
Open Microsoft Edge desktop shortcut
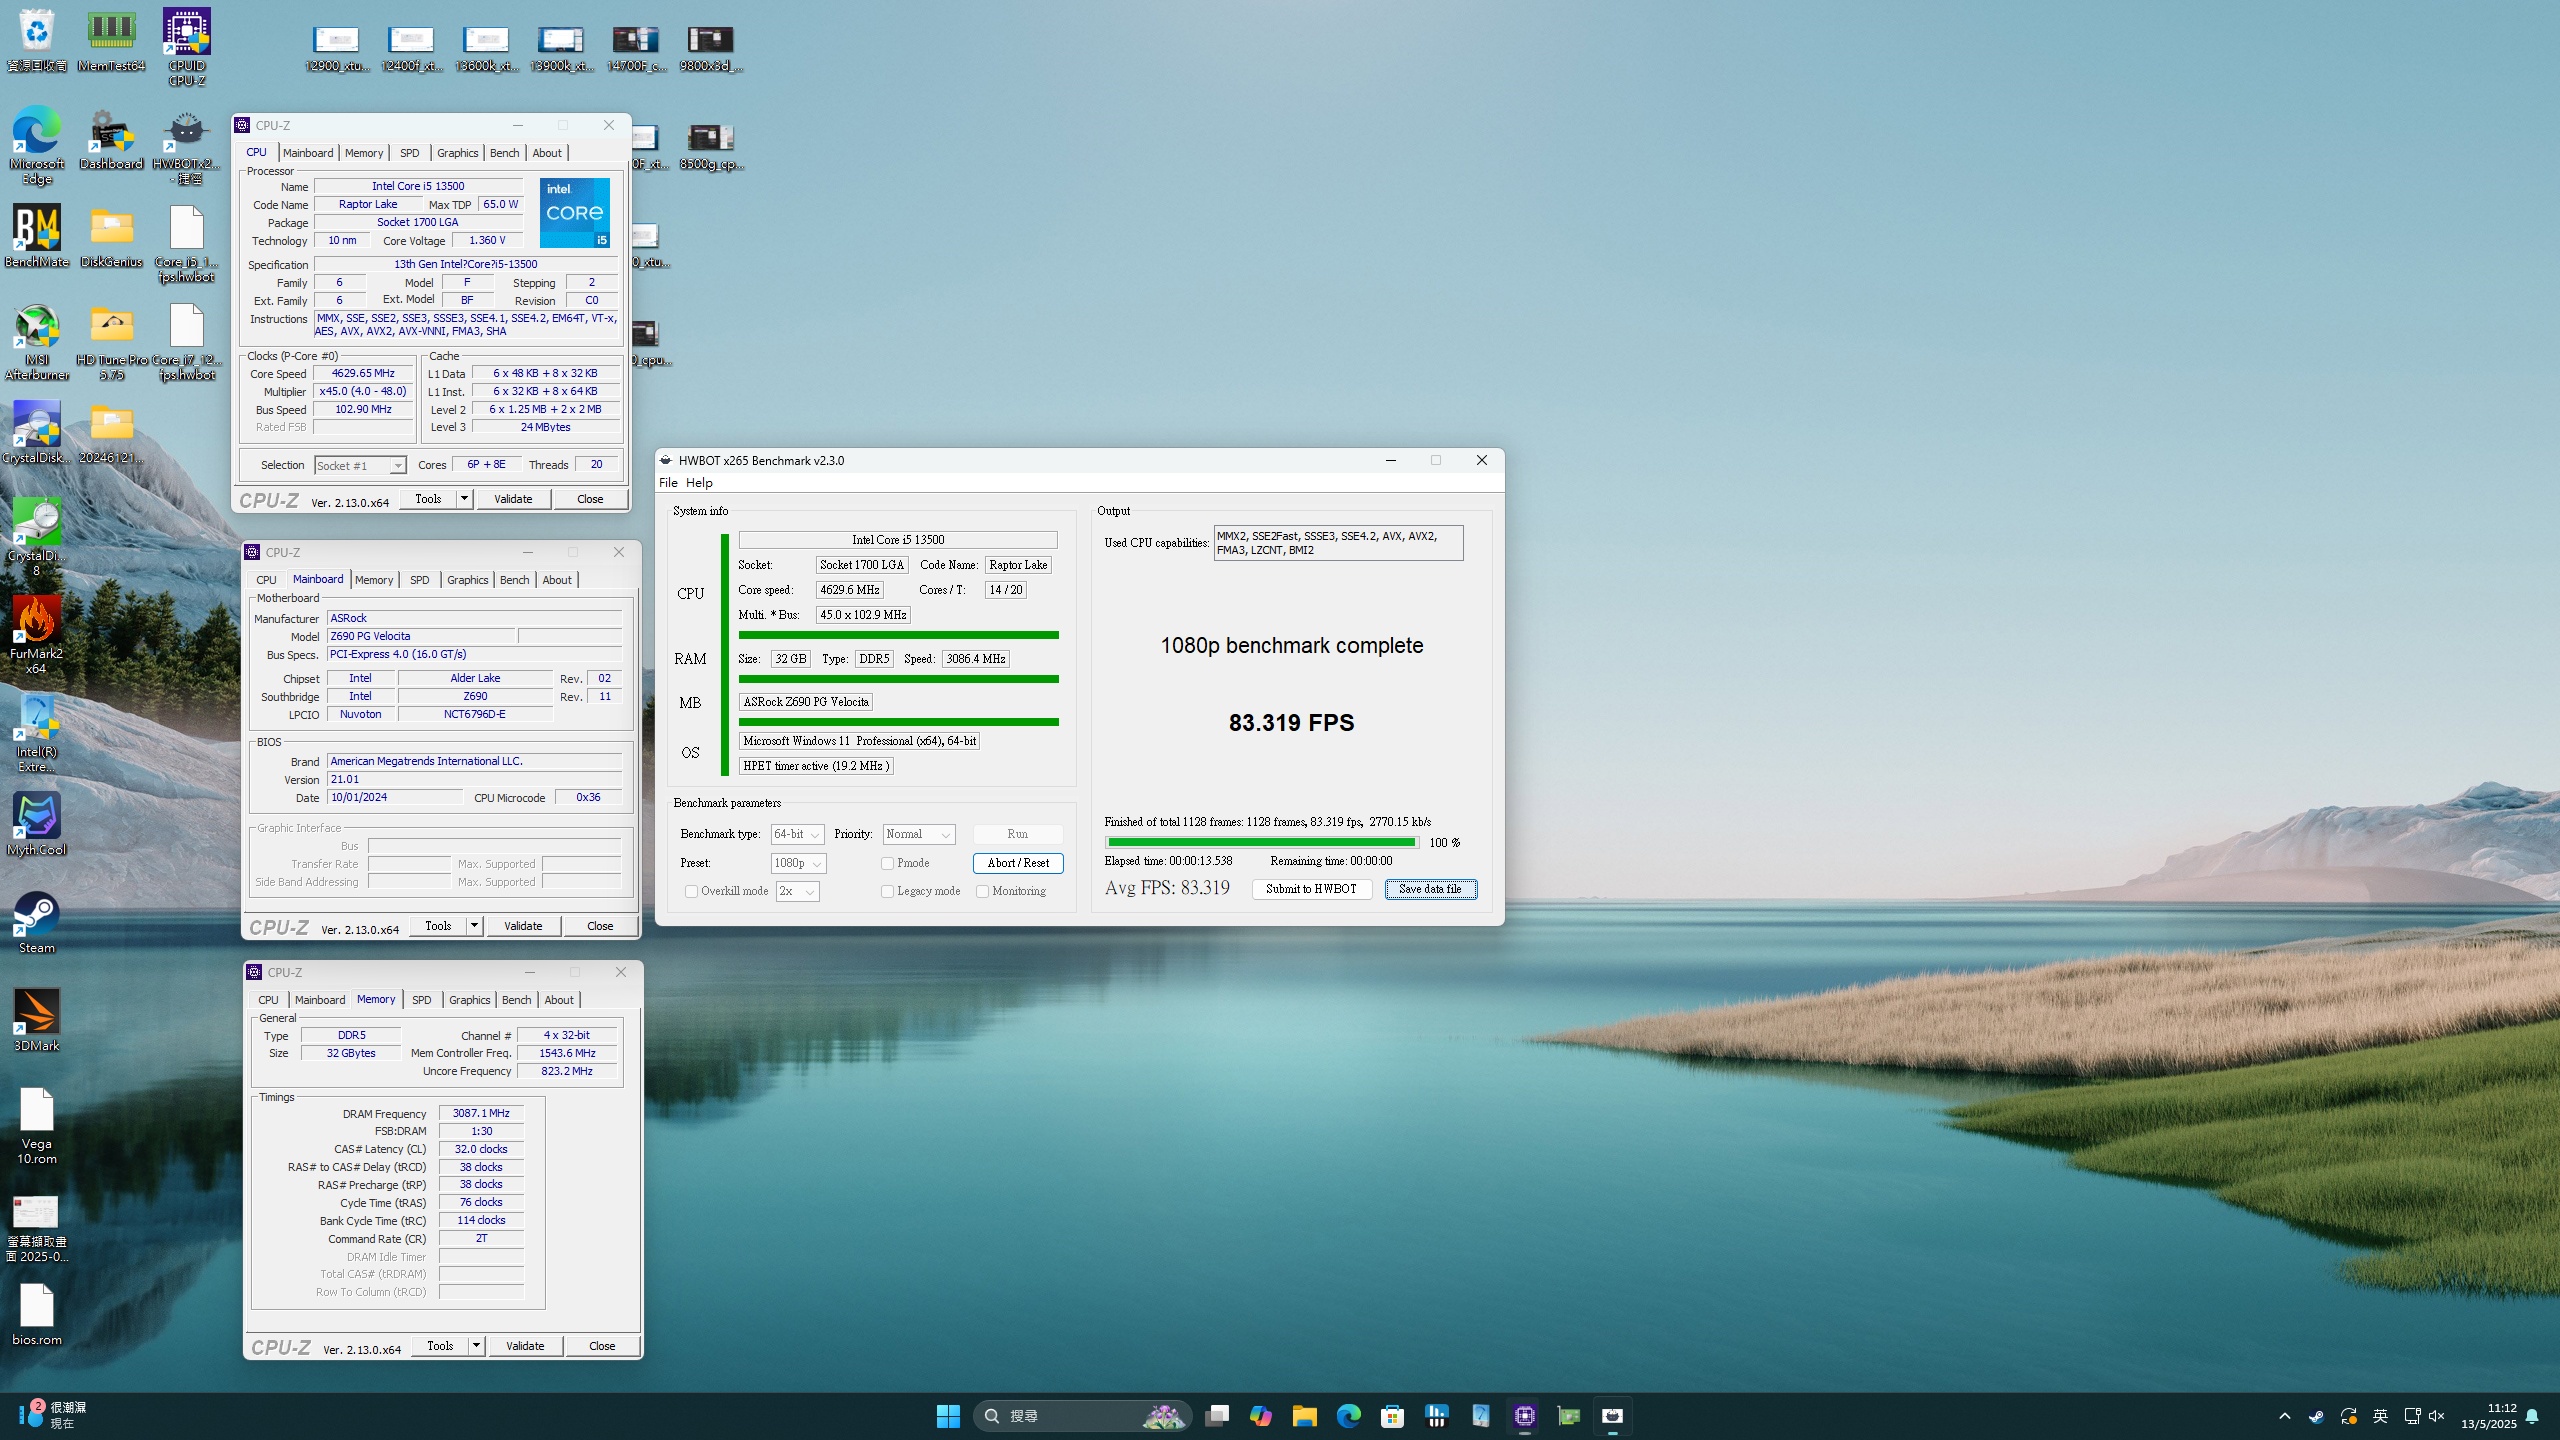point(37,145)
